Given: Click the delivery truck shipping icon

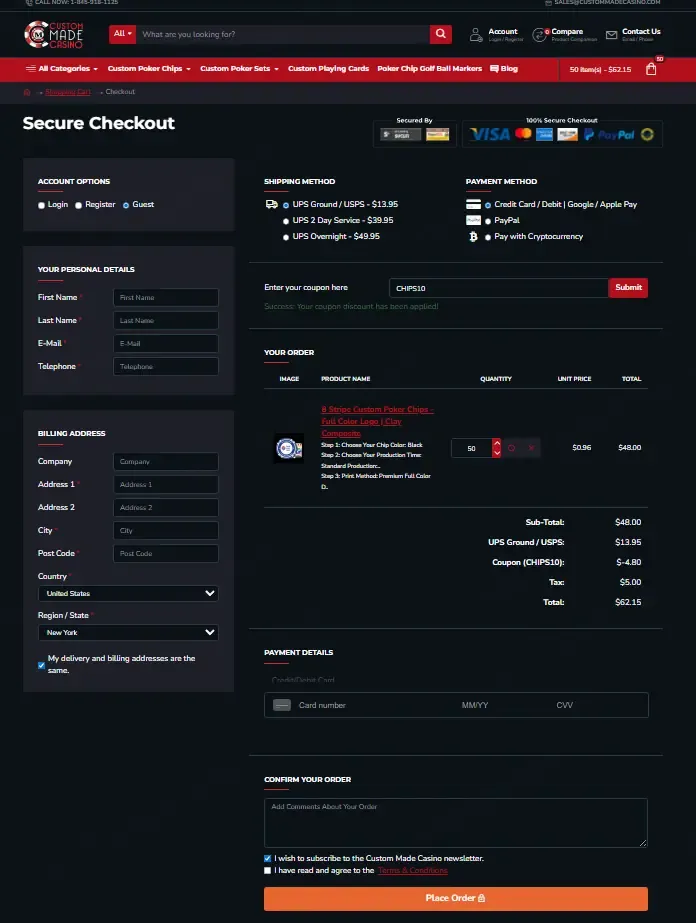Looking at the screenshot, I should point(271,204).
